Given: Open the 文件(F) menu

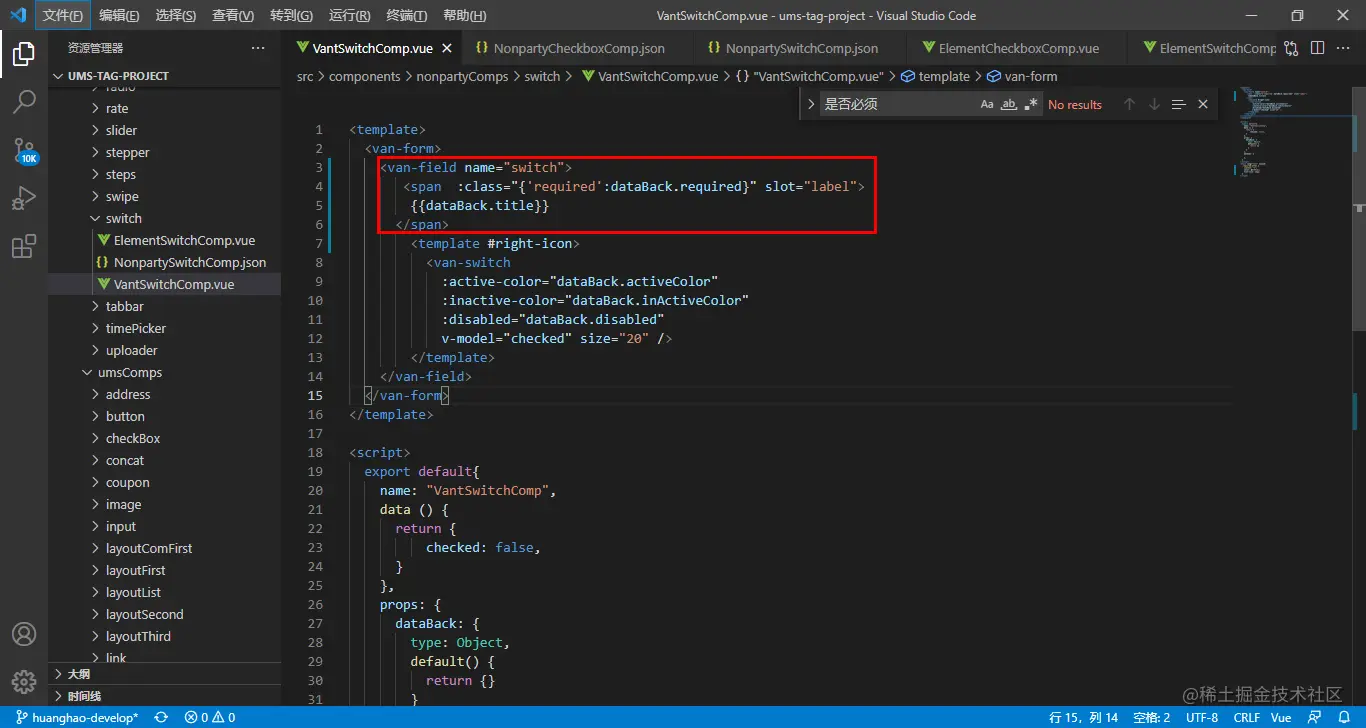Looking at the screenshot, I should tap(63, 16).
